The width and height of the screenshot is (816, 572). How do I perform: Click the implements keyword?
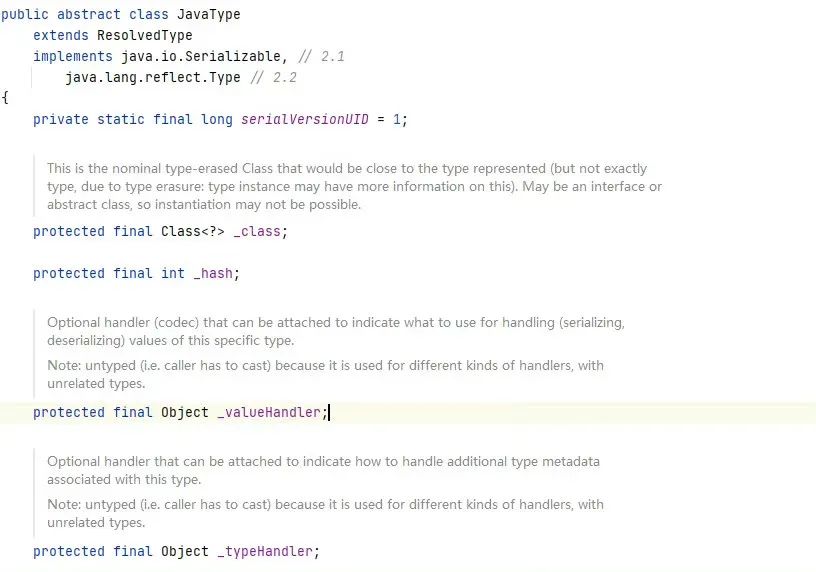point(73,56)
